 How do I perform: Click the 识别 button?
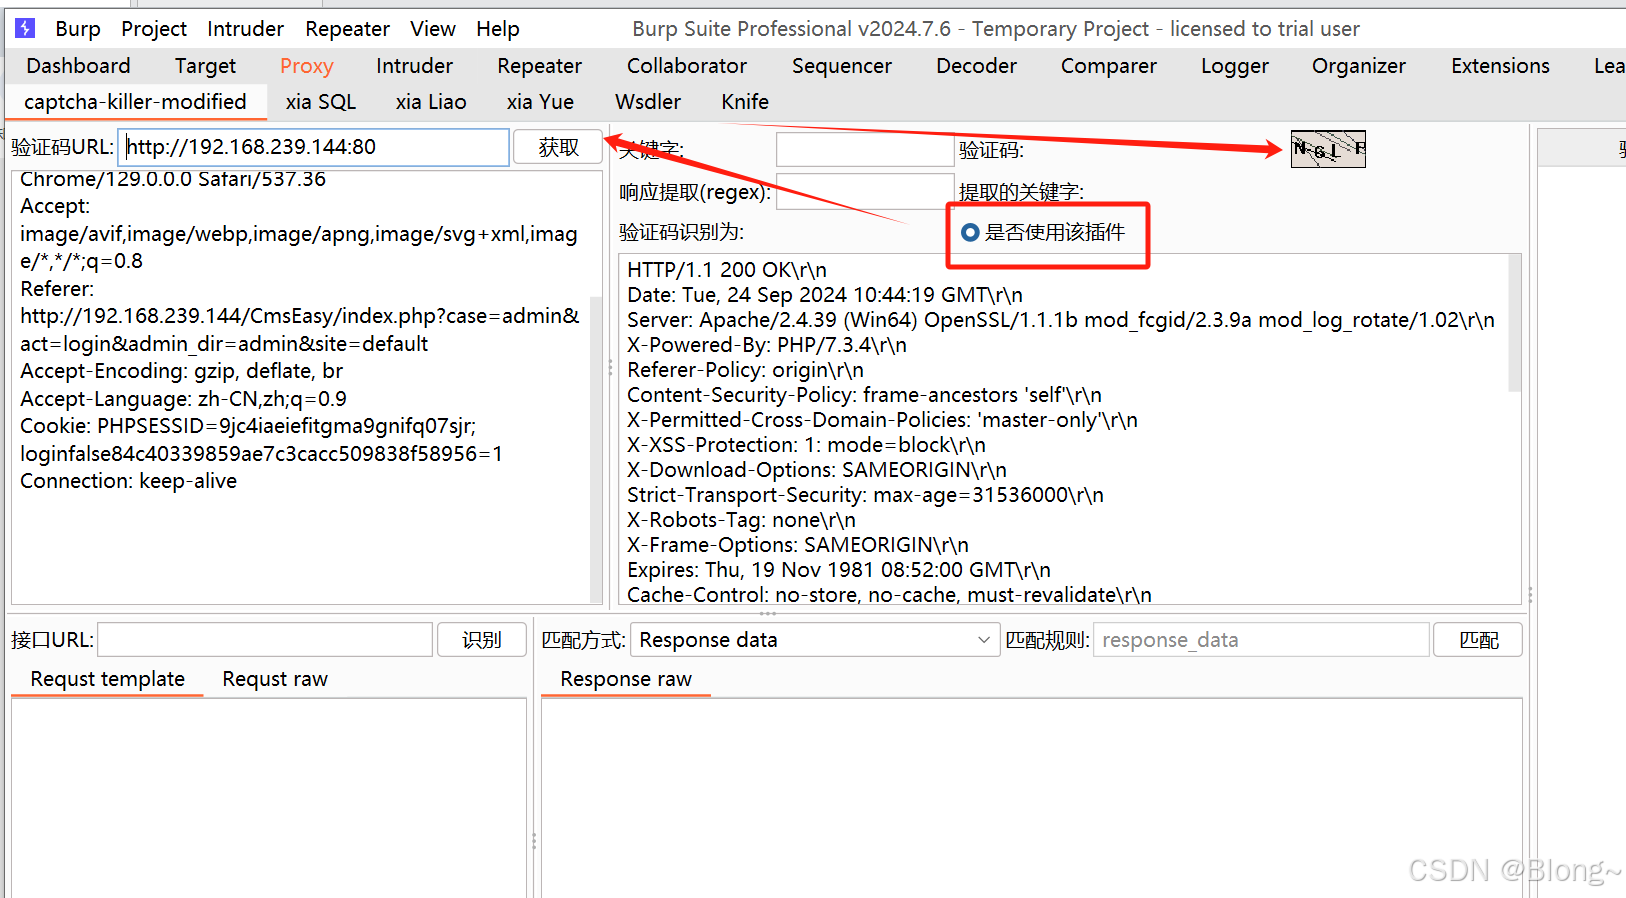click(x=481, y=640)
